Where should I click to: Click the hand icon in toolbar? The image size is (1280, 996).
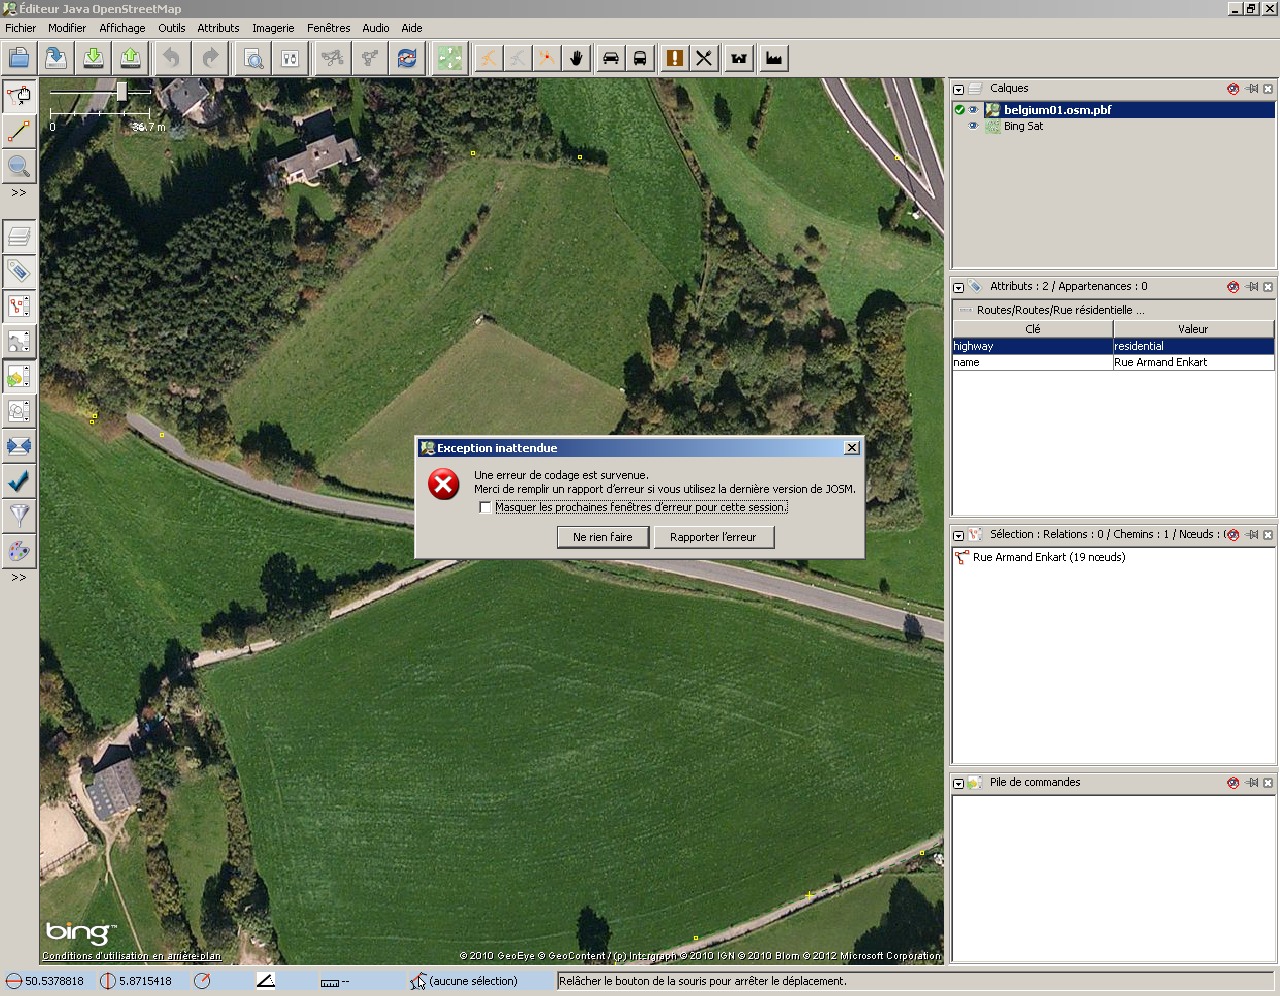[x=576, y=58]
